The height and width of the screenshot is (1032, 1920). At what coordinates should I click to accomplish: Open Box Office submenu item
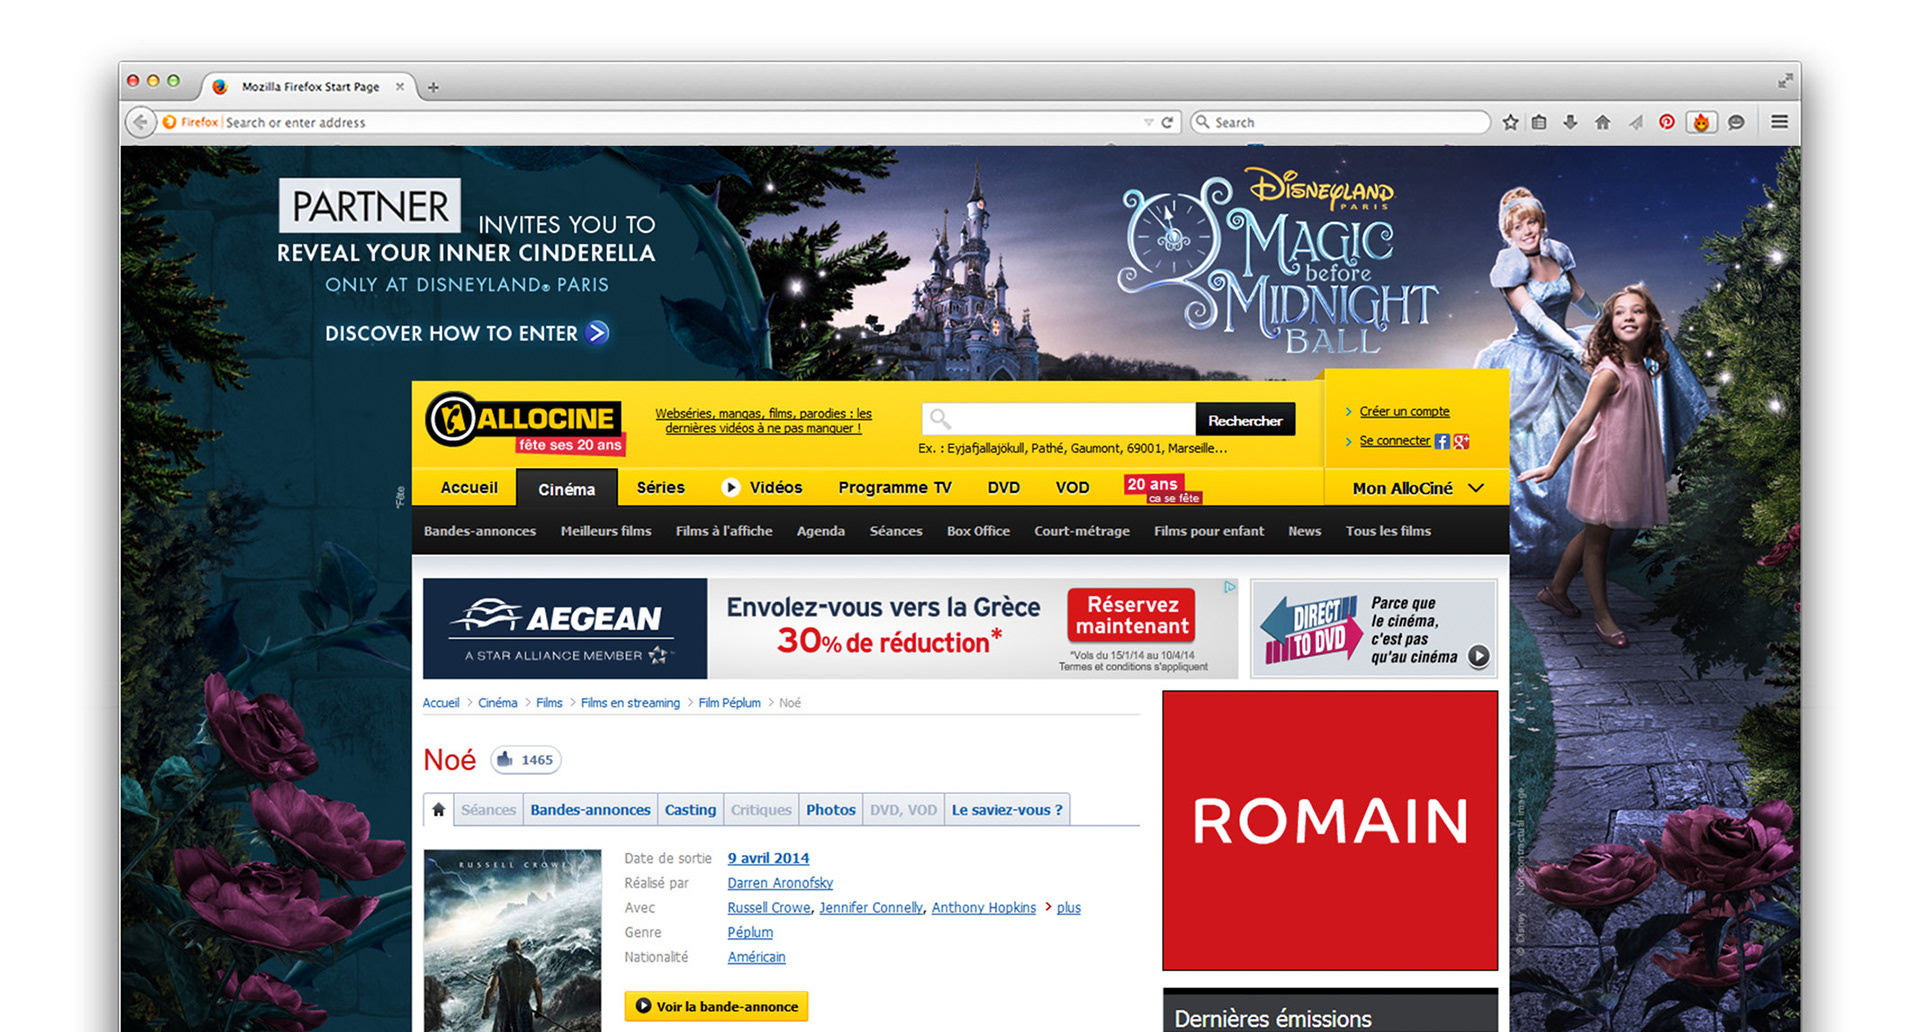978,531
